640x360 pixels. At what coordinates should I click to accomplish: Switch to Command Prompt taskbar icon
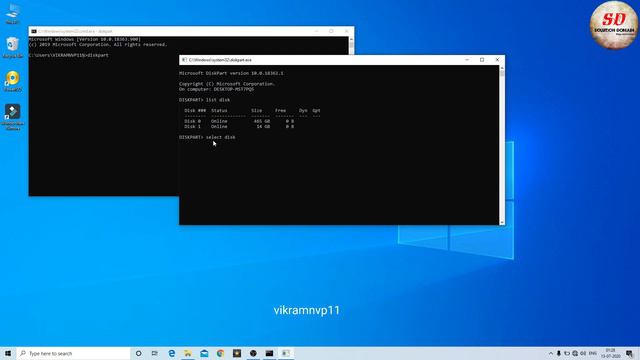[269, 353]
